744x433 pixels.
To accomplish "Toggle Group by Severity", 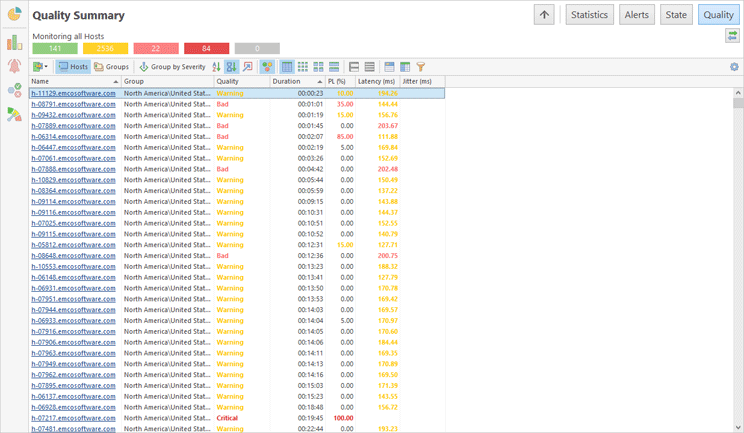I will [172, 67].
